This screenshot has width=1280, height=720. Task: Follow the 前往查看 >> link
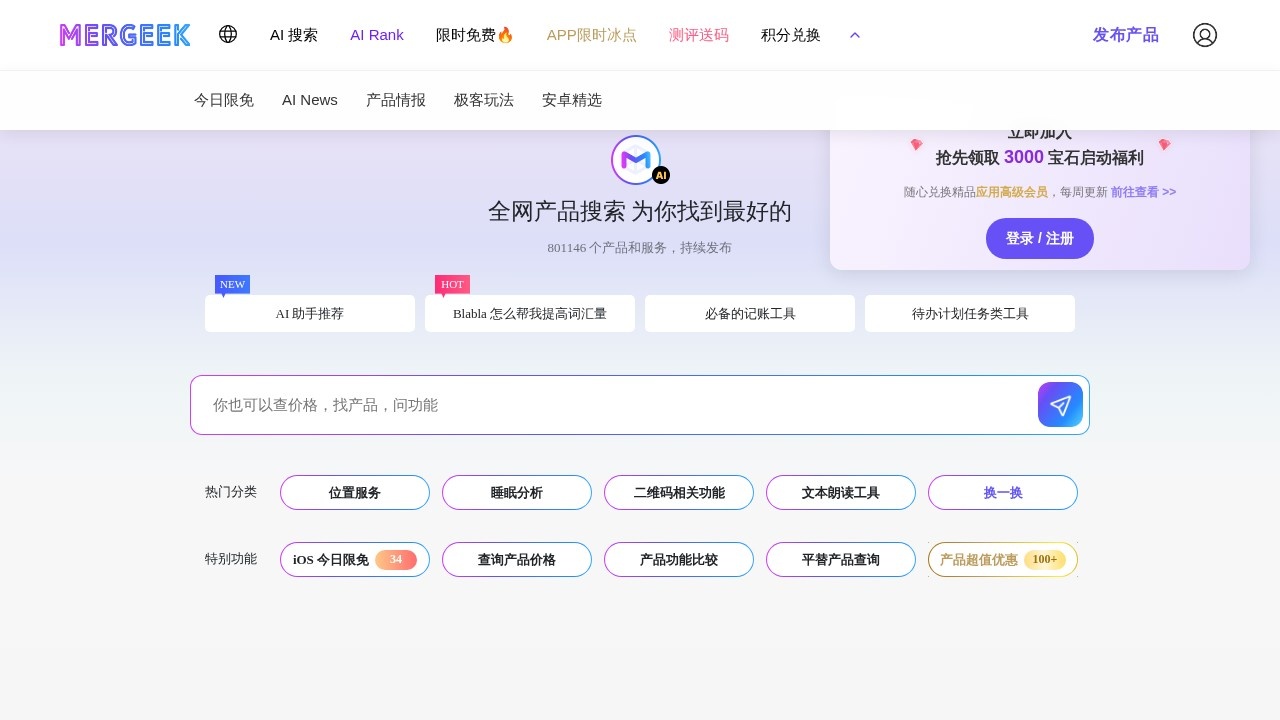(1143, 192)
